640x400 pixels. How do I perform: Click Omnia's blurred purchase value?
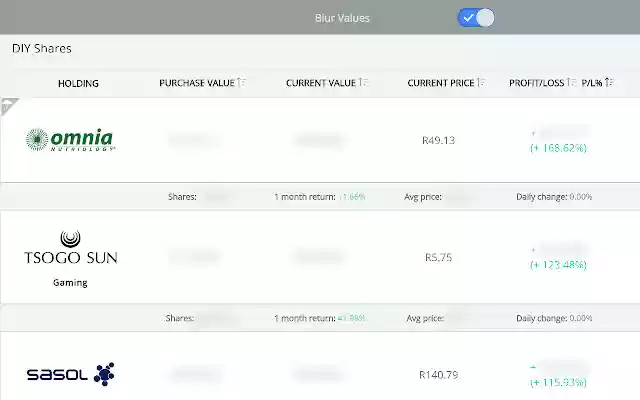click(195, 140)
